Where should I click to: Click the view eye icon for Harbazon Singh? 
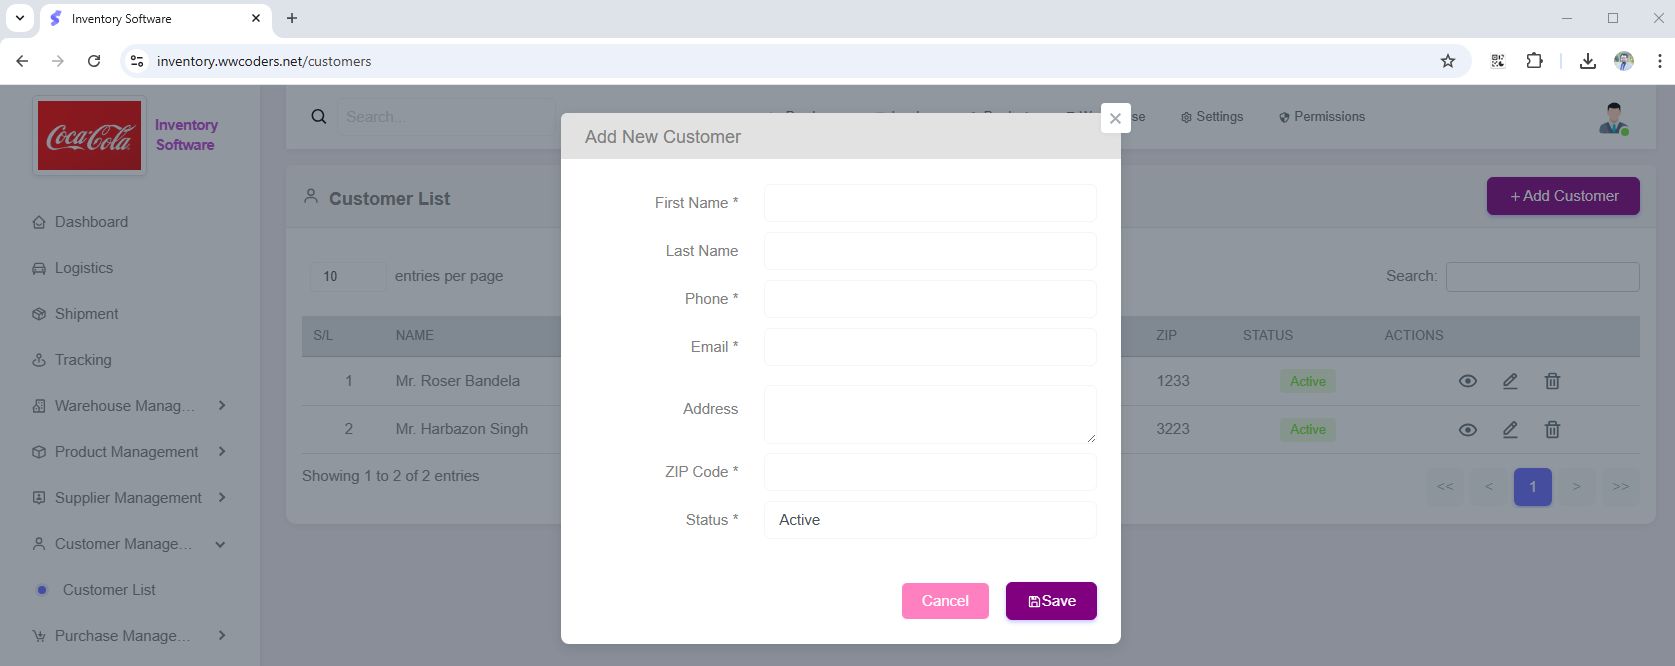1467,430
